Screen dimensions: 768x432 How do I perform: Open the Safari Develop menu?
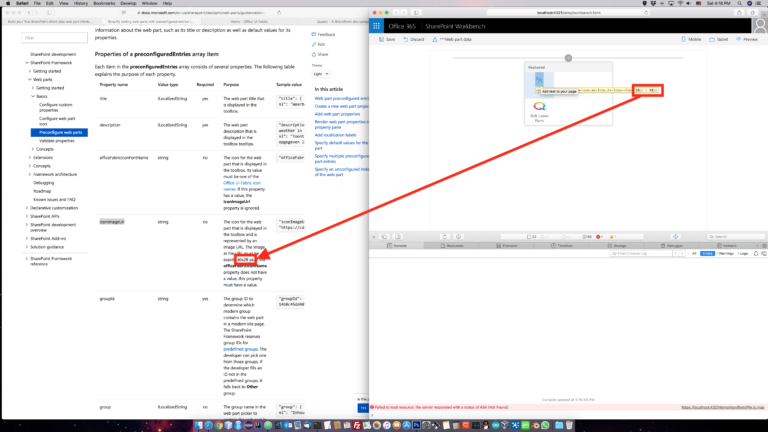click(x=128, y=3)
